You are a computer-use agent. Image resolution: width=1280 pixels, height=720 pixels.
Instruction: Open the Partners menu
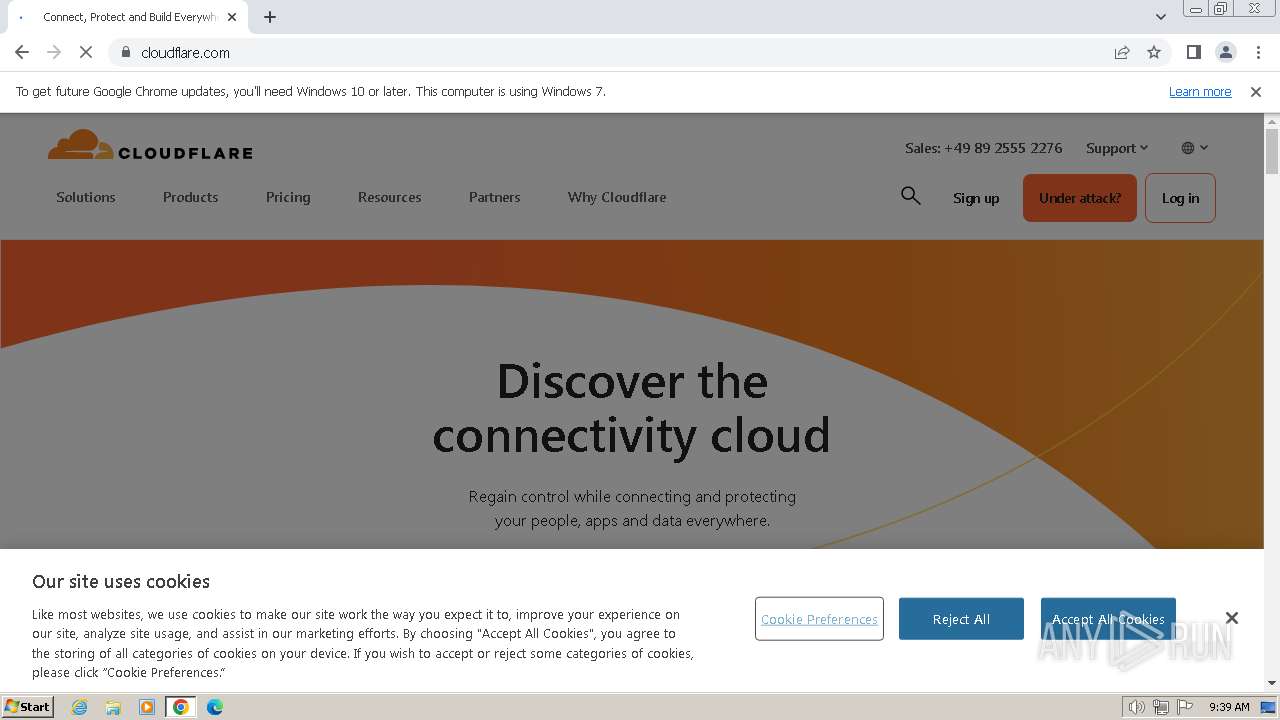coord(494,197)
